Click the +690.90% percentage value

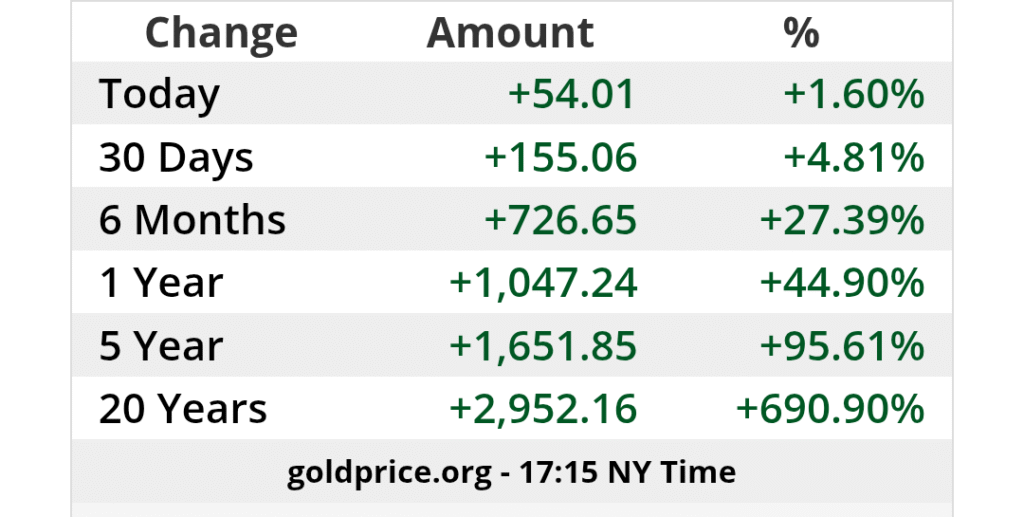point(831,409)
